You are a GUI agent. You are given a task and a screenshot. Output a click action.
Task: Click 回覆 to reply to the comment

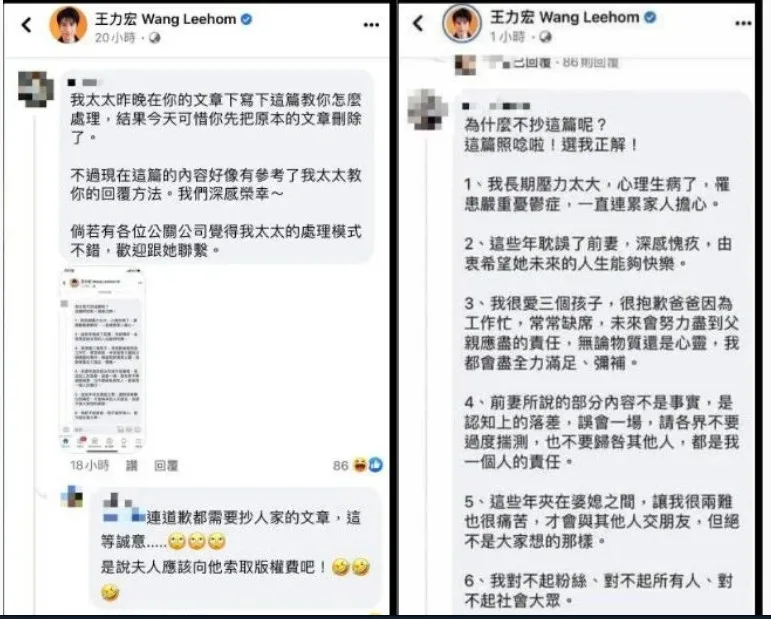click(166, 466)
